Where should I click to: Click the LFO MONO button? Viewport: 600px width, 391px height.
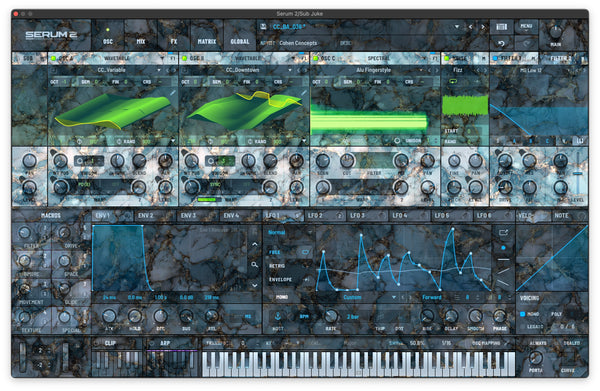click(x=282, y=297)
